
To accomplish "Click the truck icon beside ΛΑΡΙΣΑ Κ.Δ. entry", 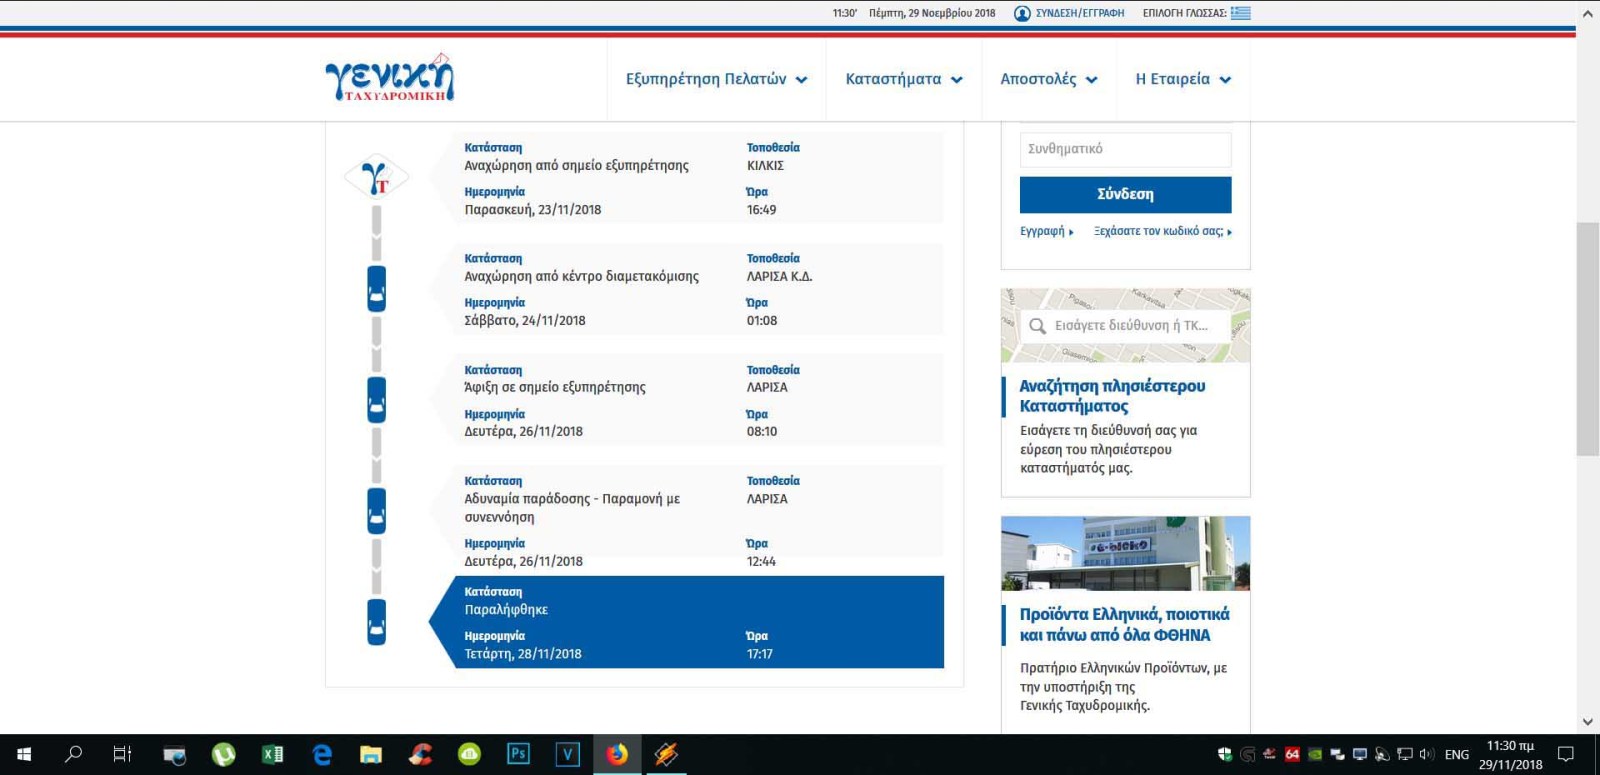I will point(376,288).
